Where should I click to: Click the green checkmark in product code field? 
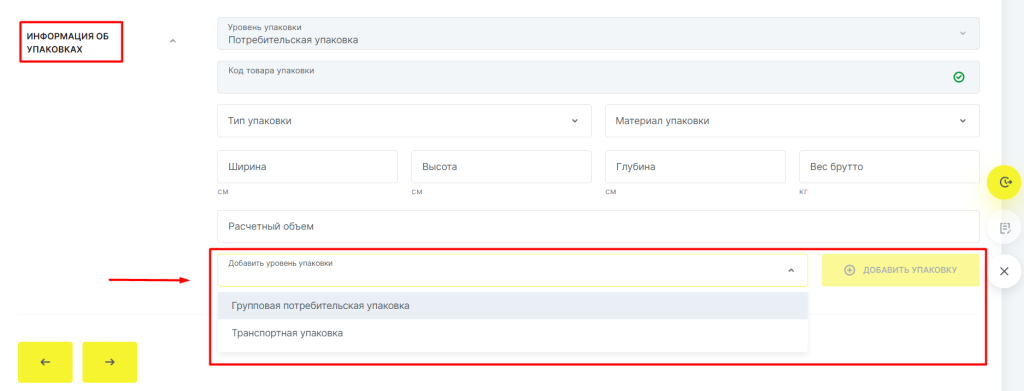coord(958,77)
